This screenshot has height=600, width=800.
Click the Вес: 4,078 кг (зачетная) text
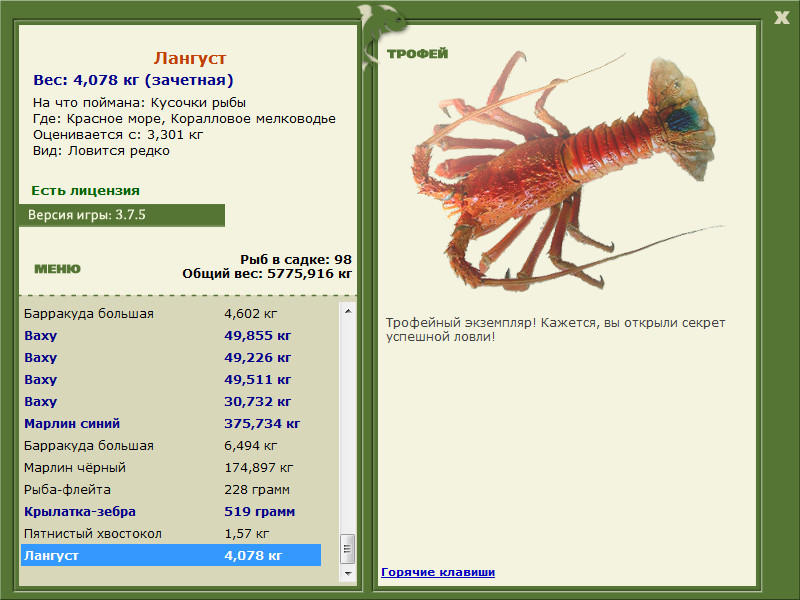click(133, 80)
